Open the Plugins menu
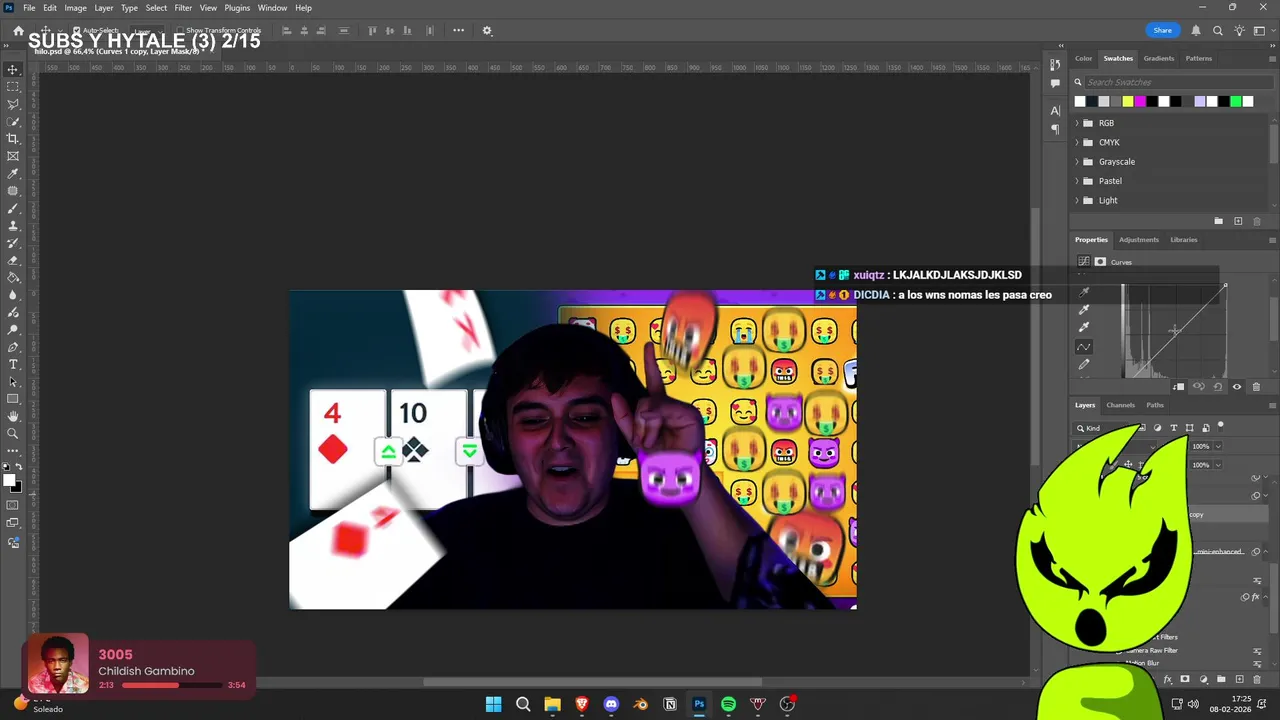Image resolution: width=1280 pixels, height=720 pixels. click(x=237, y=8)
